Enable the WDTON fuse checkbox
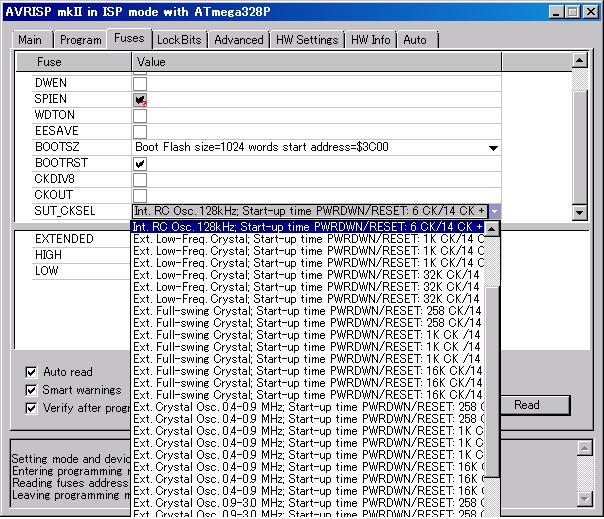This screenshot has width=604, height=519. [140, 116]
